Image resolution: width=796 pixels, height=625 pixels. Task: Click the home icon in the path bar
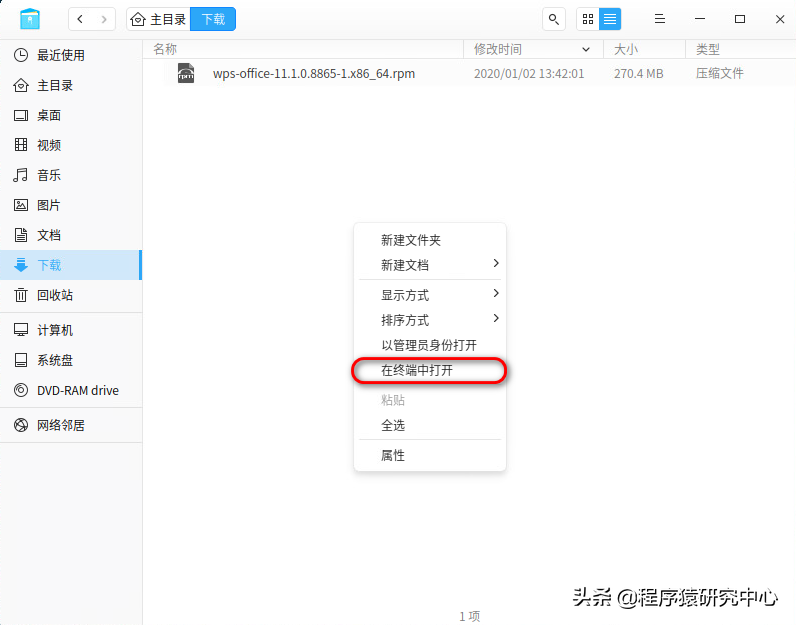[x=138, y=19]
